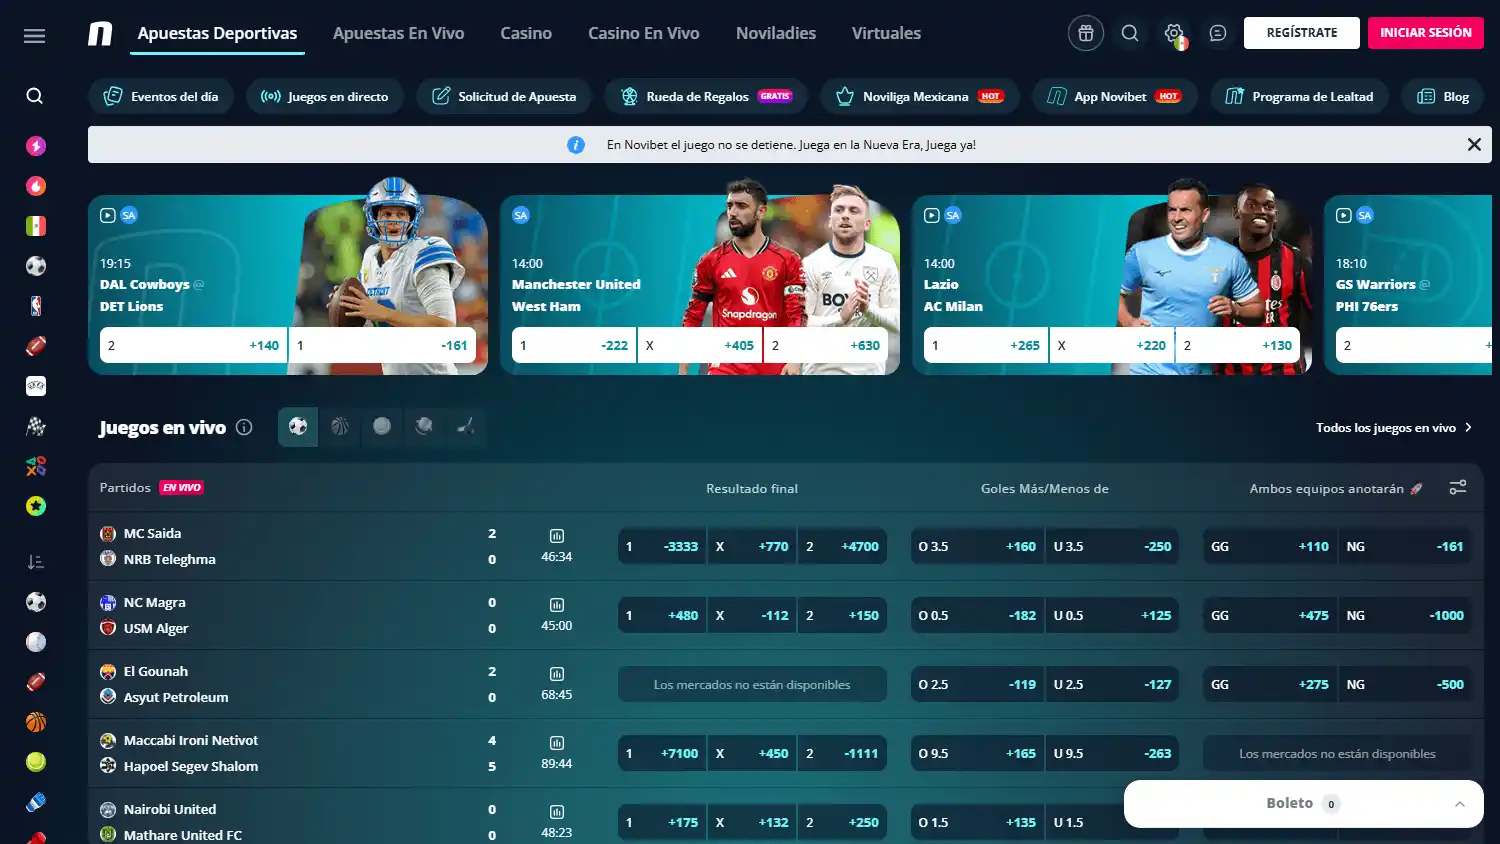Click the sidebar search icon
Image resolution: width=1500 pixels, height=844 pixels.
pyautogui.click(x=35, y=96)
